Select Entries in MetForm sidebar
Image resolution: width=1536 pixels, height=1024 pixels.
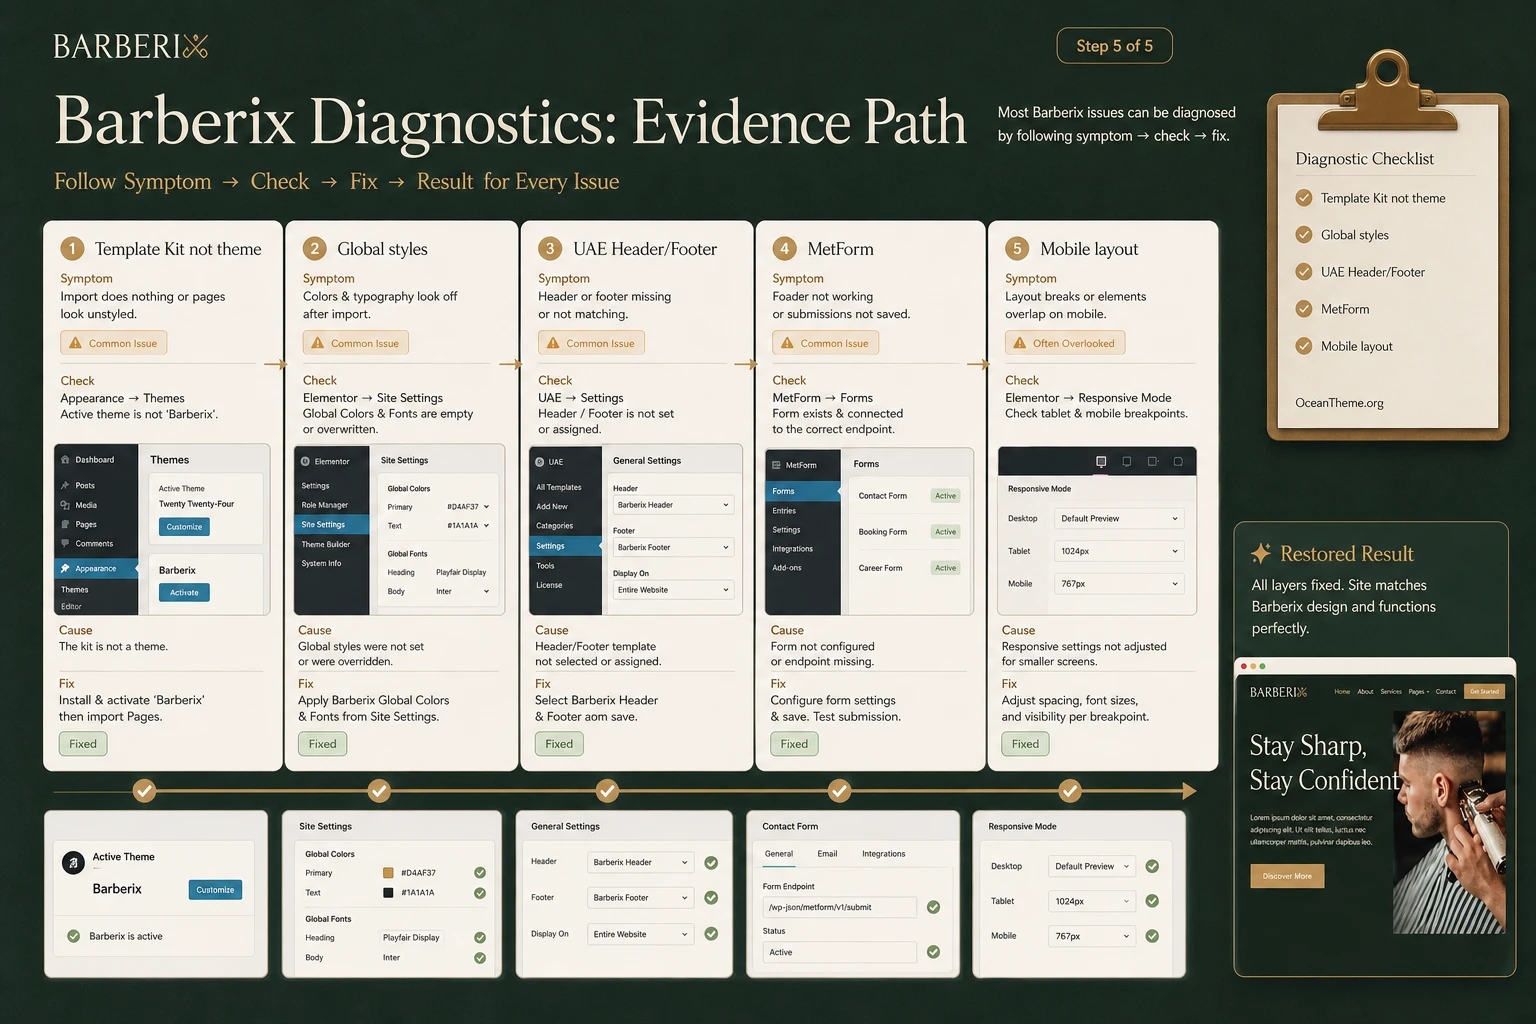[x=784, y=511]
